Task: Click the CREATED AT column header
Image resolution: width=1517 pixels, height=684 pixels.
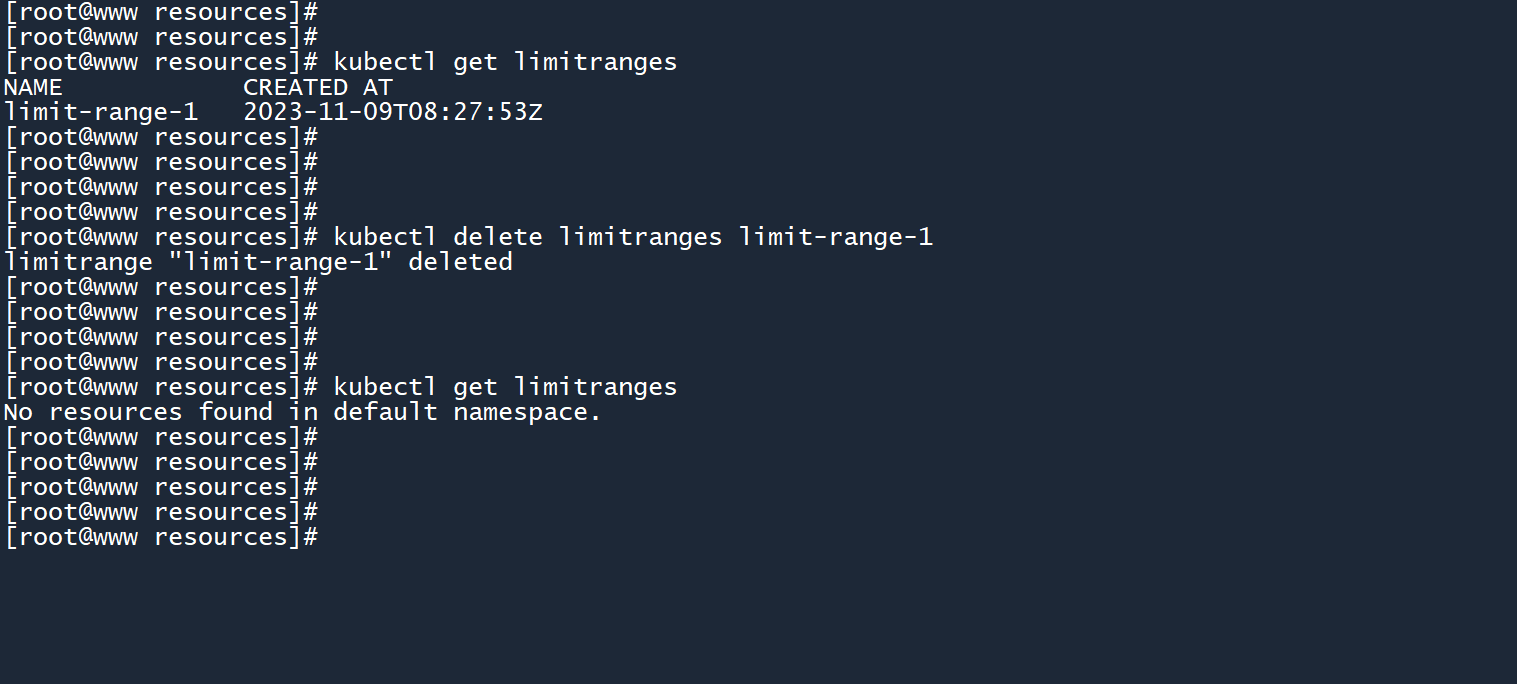Action: coord(318,87)
